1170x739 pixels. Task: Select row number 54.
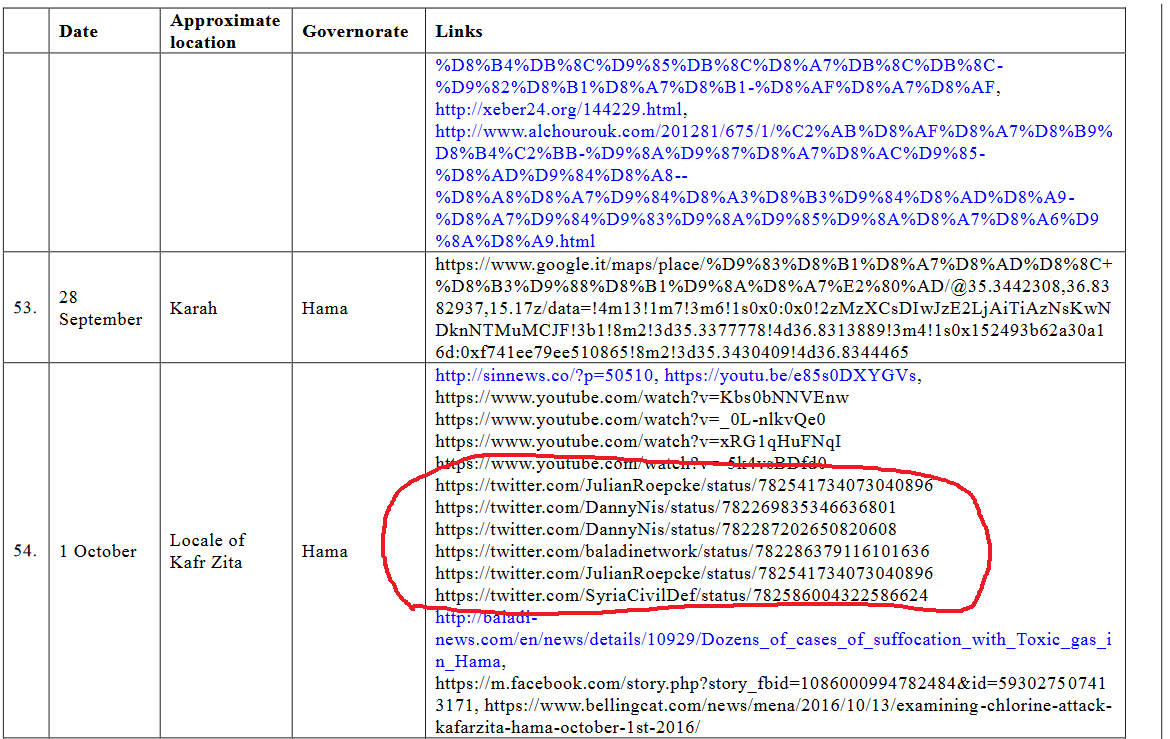(25, 551)
